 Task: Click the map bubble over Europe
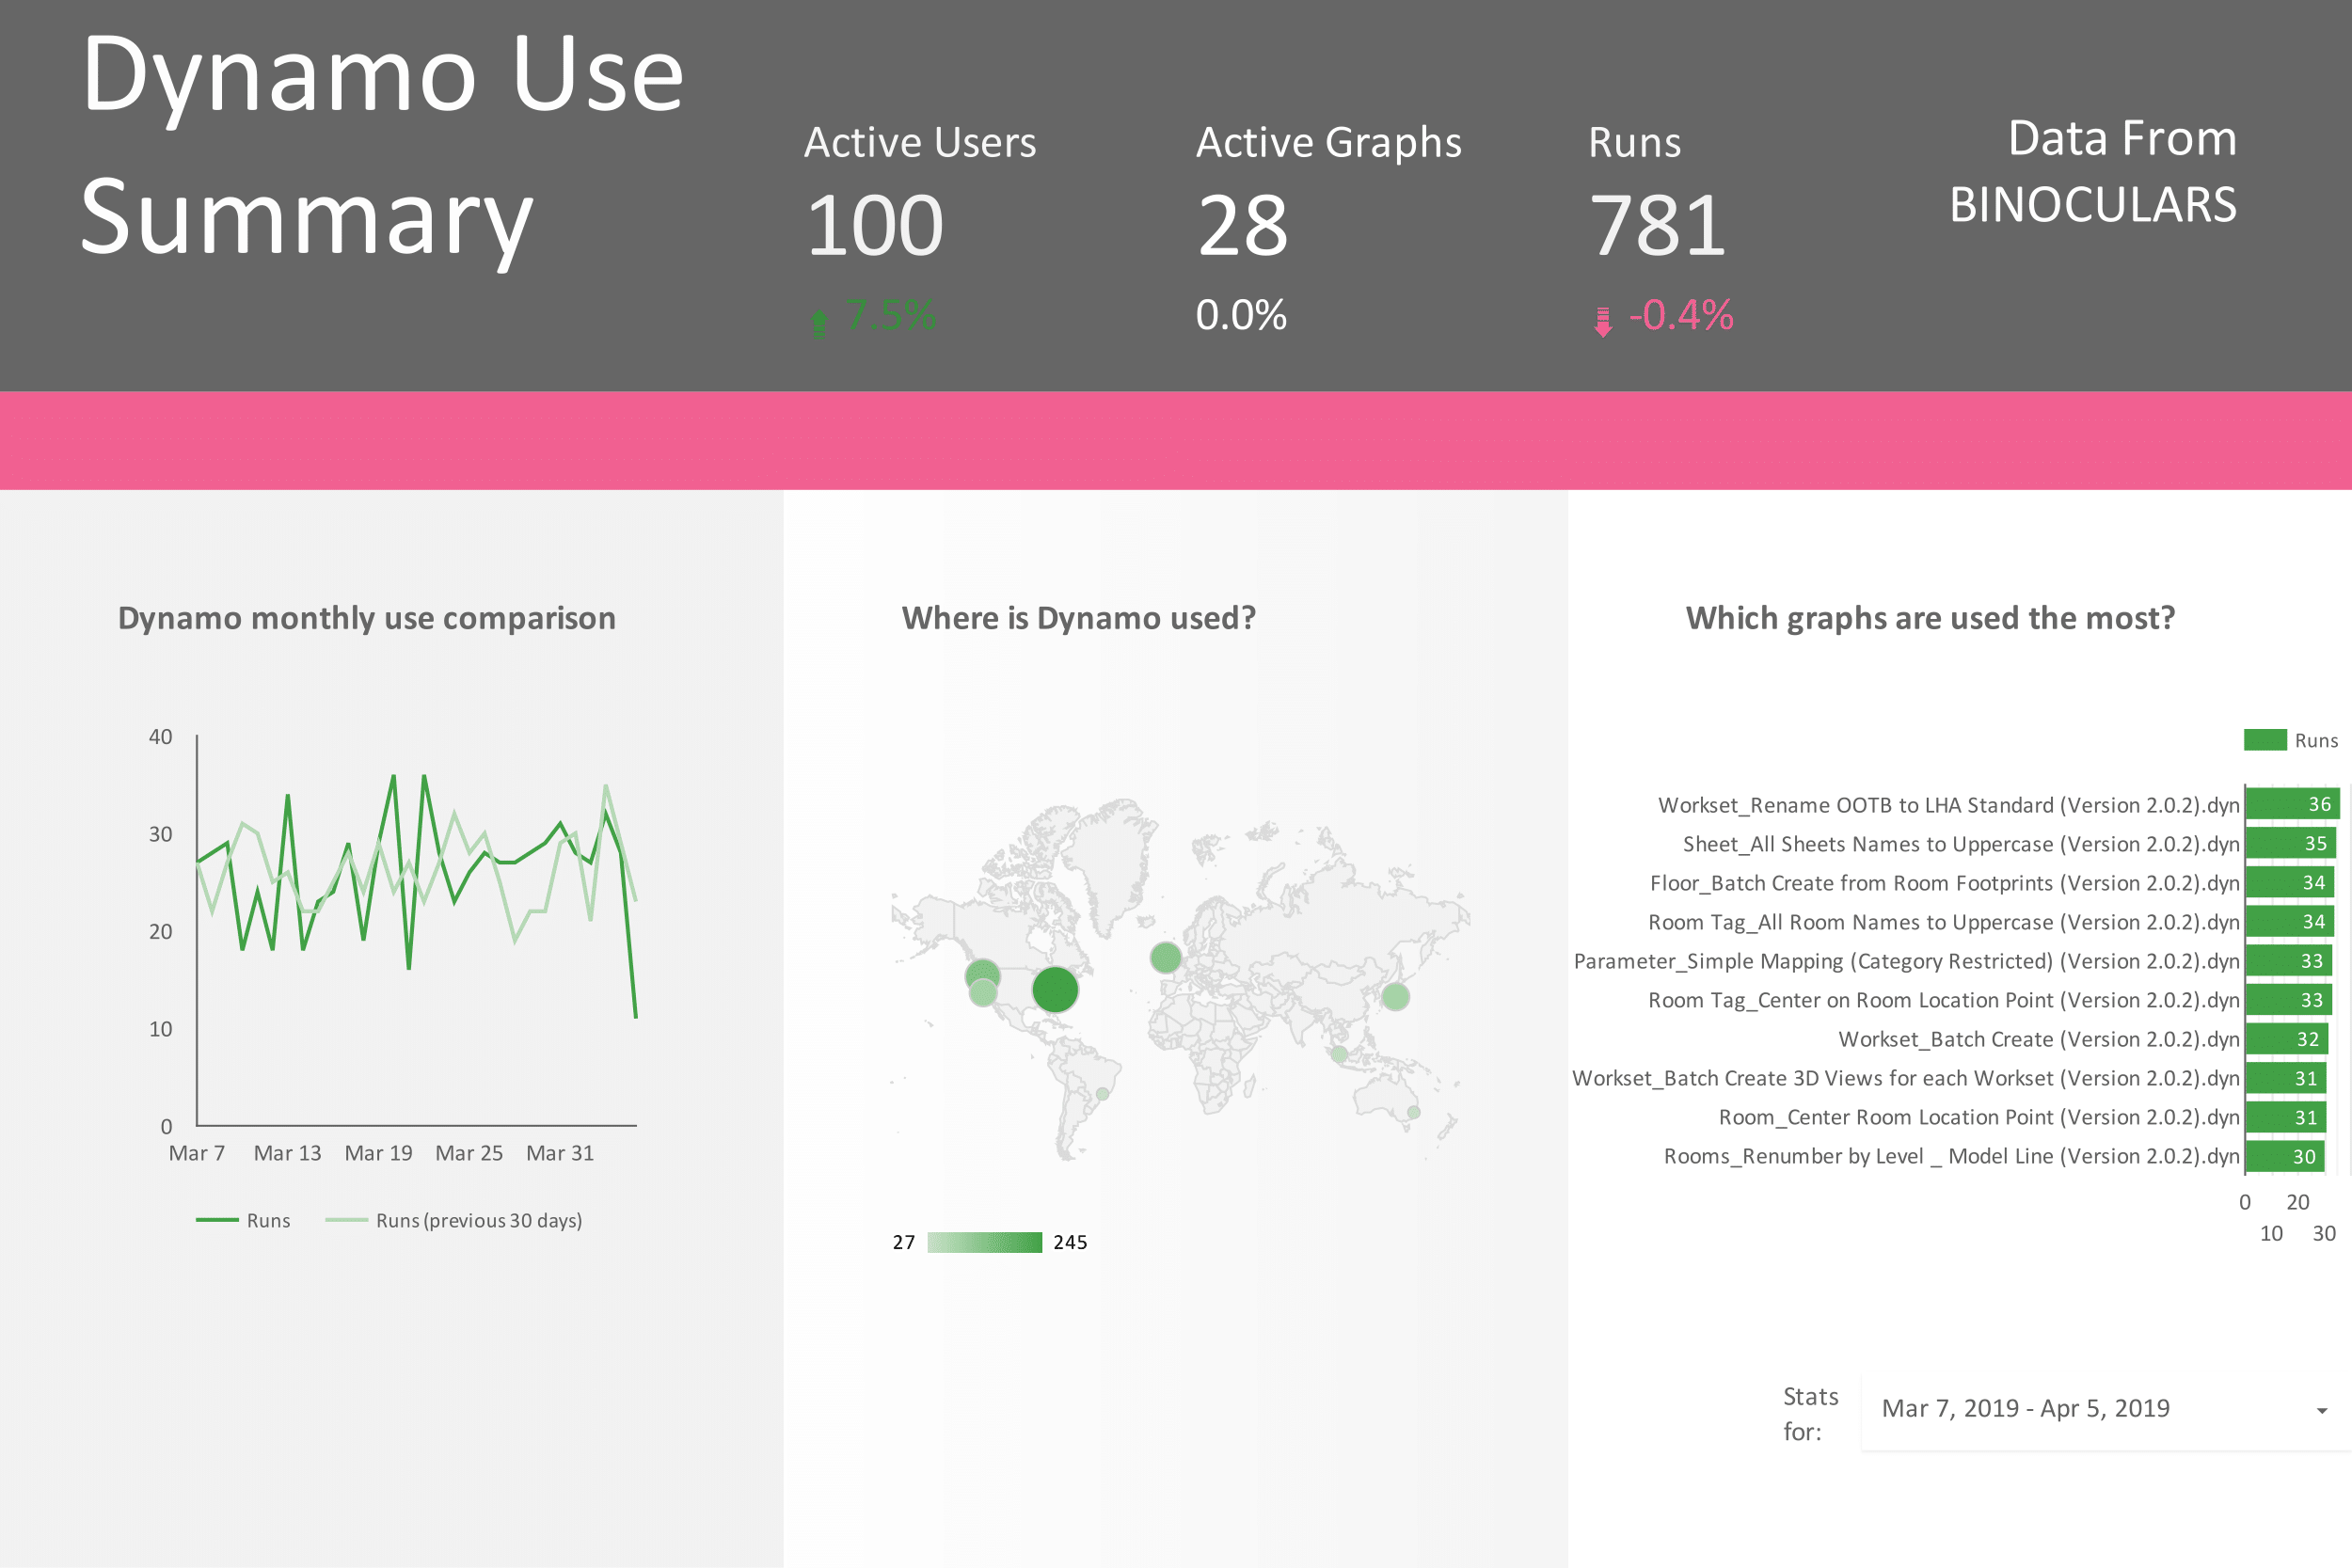[1165, 957]
